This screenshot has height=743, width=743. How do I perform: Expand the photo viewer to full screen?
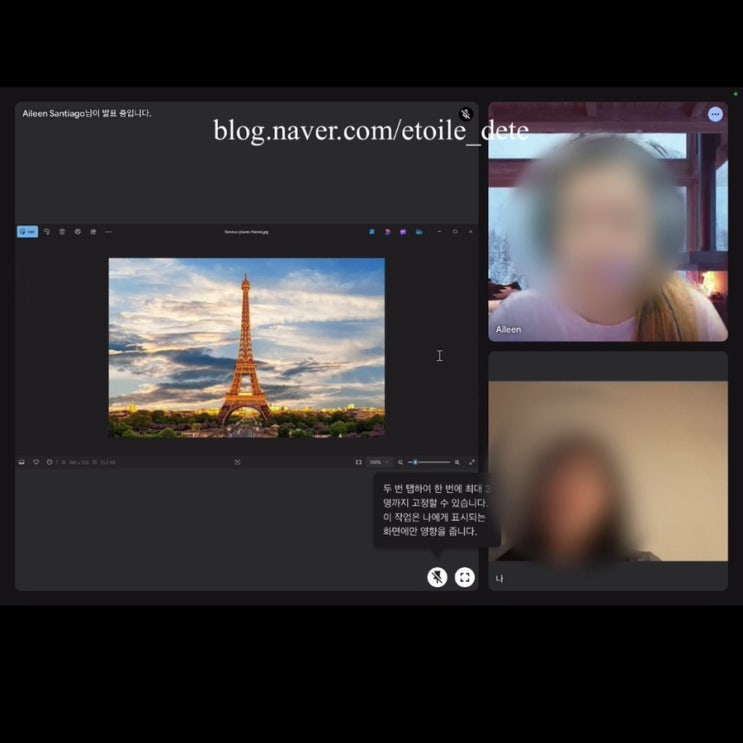(472, 462)
